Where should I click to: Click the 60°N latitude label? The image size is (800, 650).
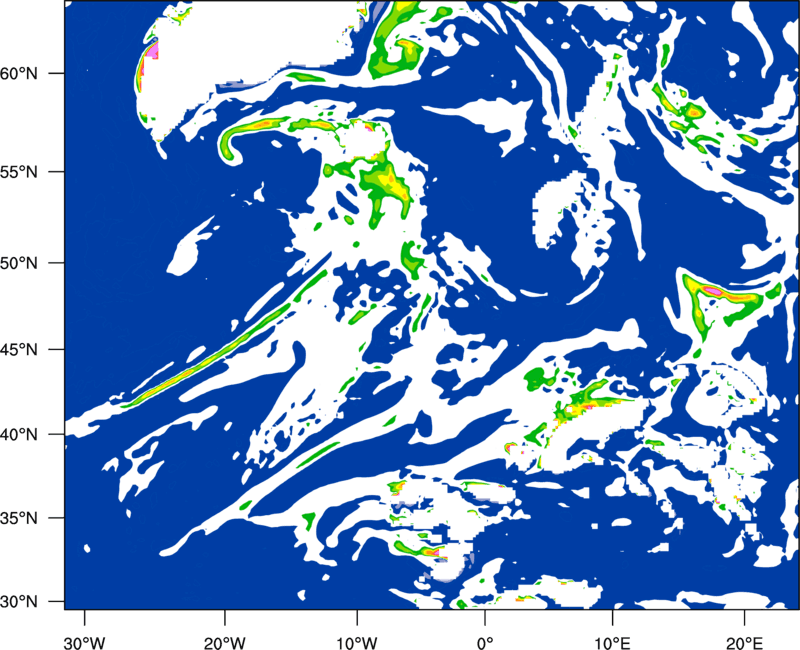[18, 74]
